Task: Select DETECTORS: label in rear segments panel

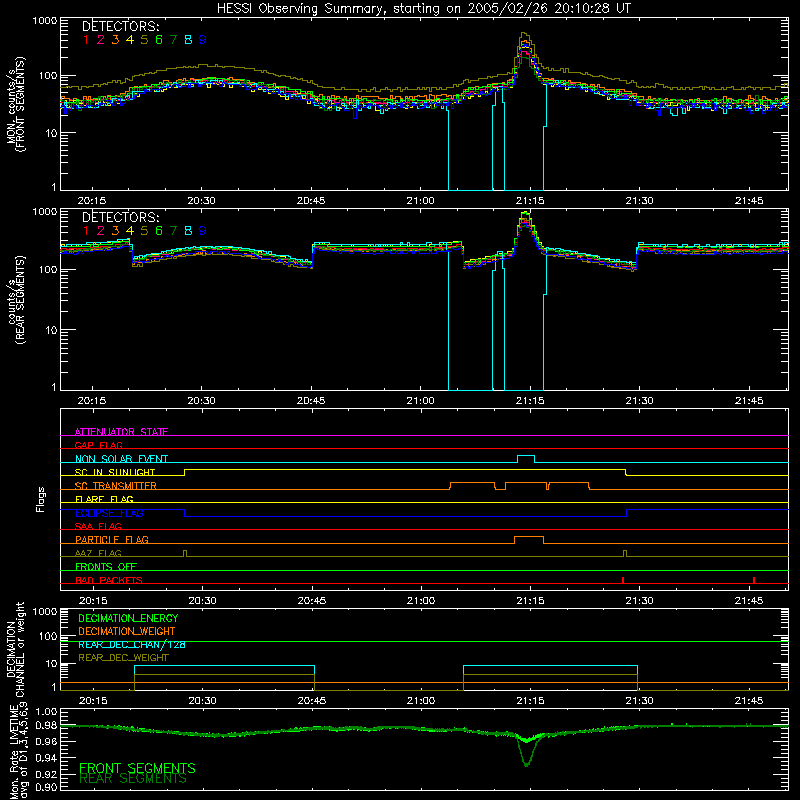Action: 120,217
